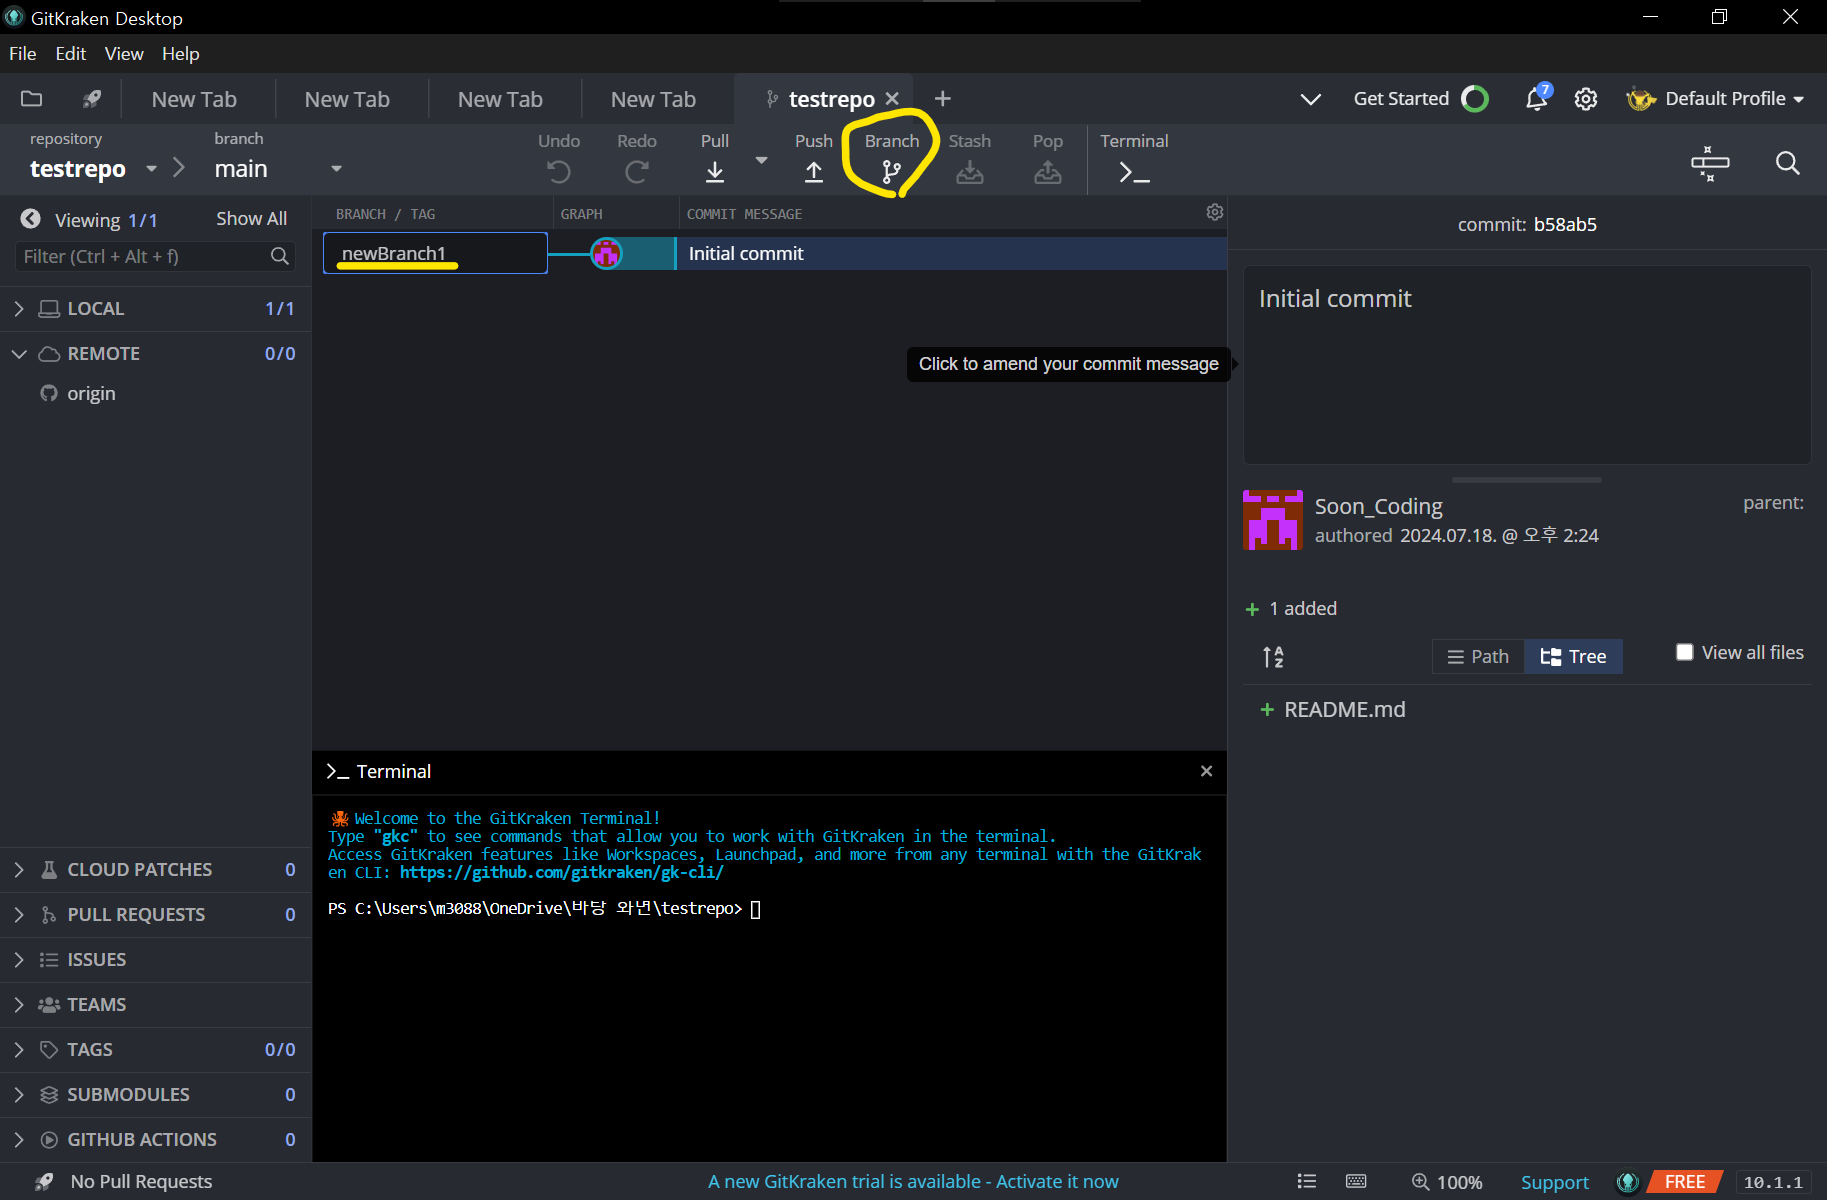Click the back arrow beside Viewing
The height and width of the screenshot is (1200, 1827).
31,219
